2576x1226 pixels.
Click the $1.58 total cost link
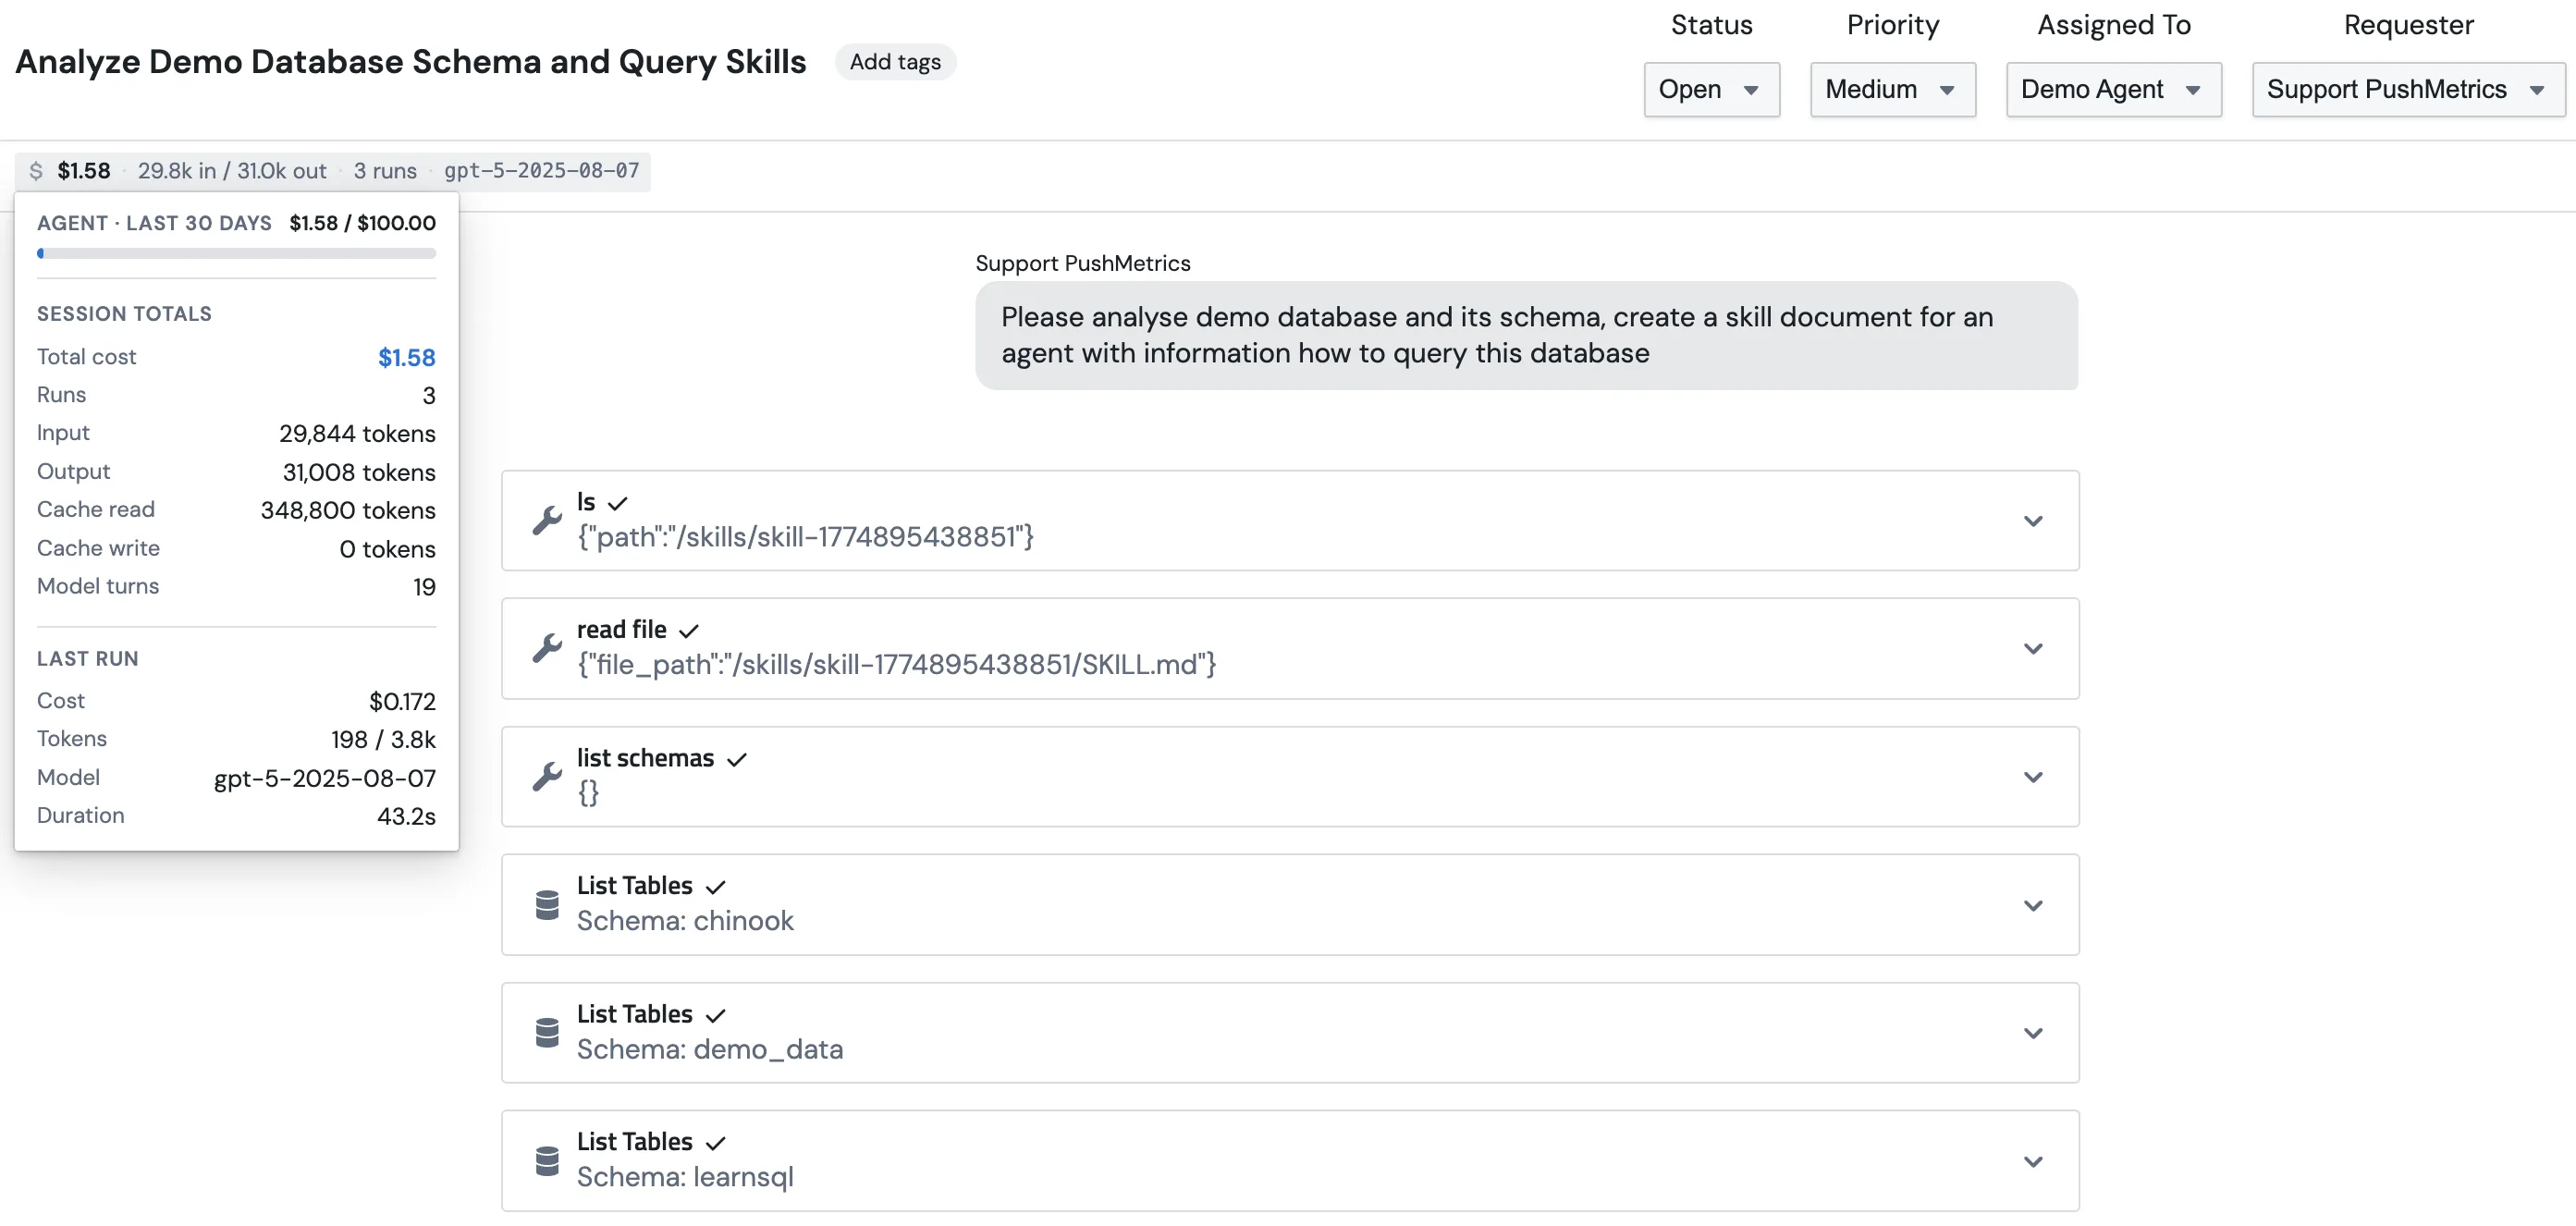[406, 358]
